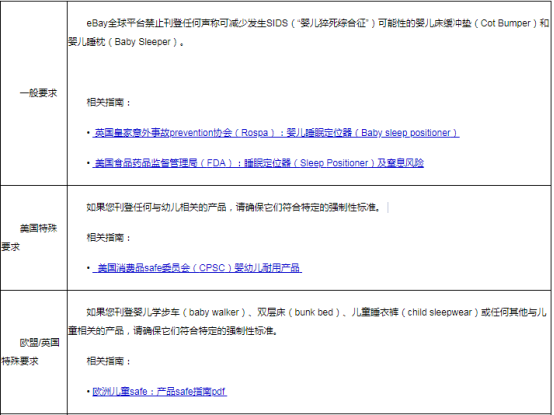Click the 相关指南 label in 一般要求 row

[108, 103]
